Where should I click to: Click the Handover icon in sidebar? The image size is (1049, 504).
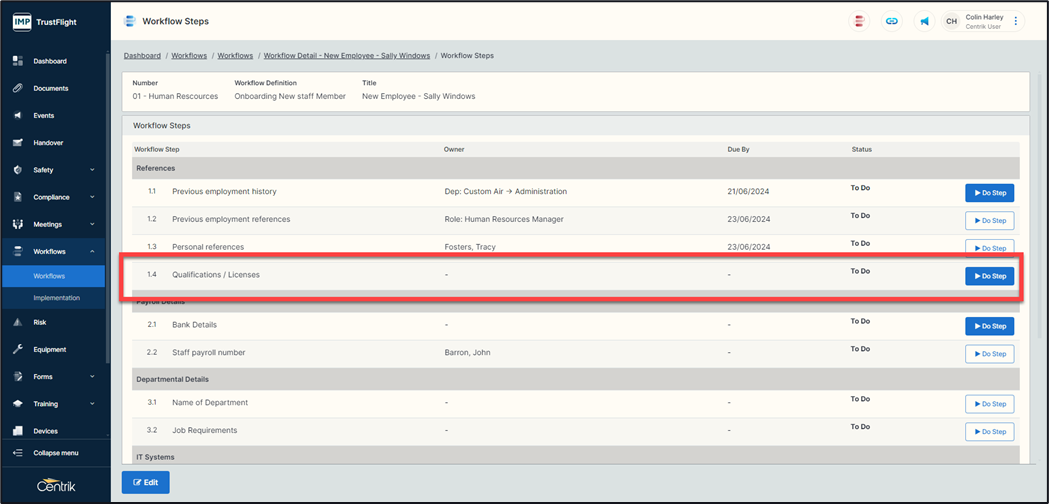pyautogui.click(x=18, y=143)
